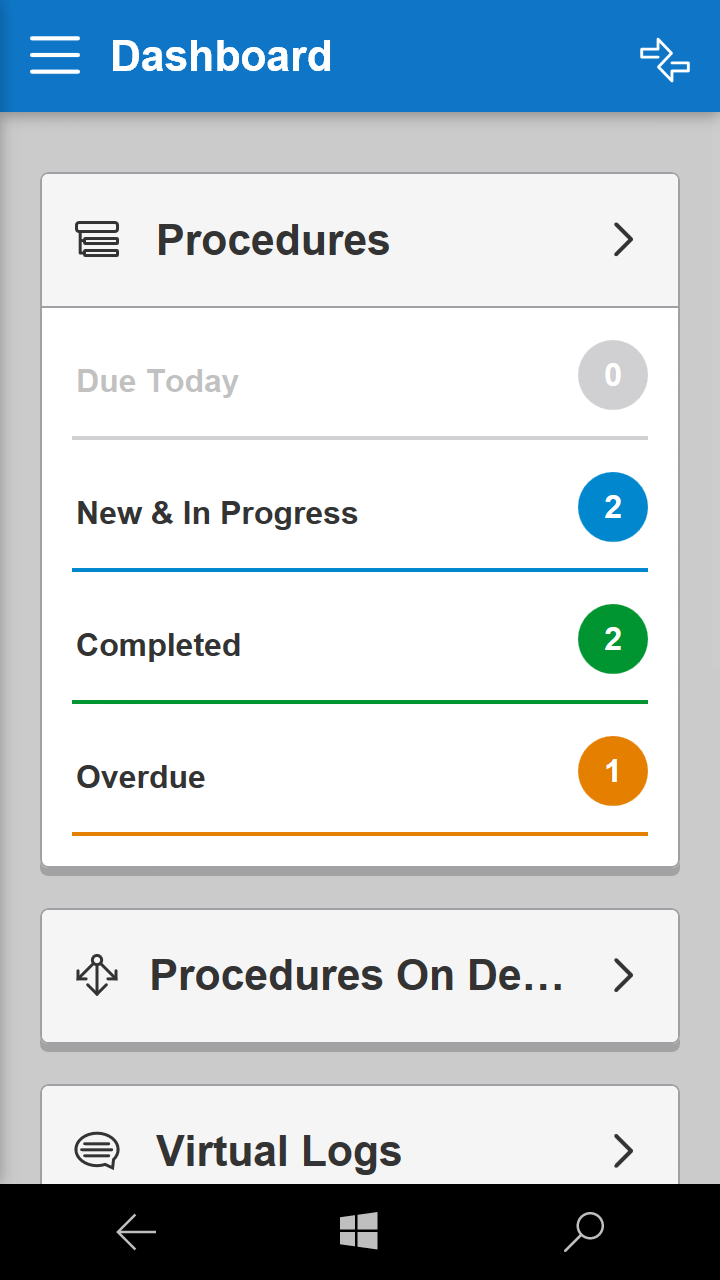
Task: Click the Procedures list icon
Action: [98, 240]
